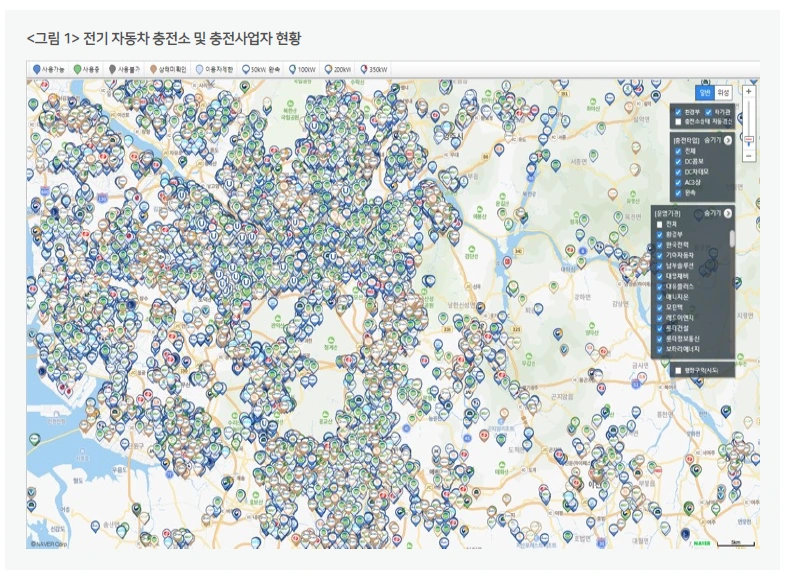
Task: Uncheck the 롯데건설 operator checkbox
Action: click(659, 329)
